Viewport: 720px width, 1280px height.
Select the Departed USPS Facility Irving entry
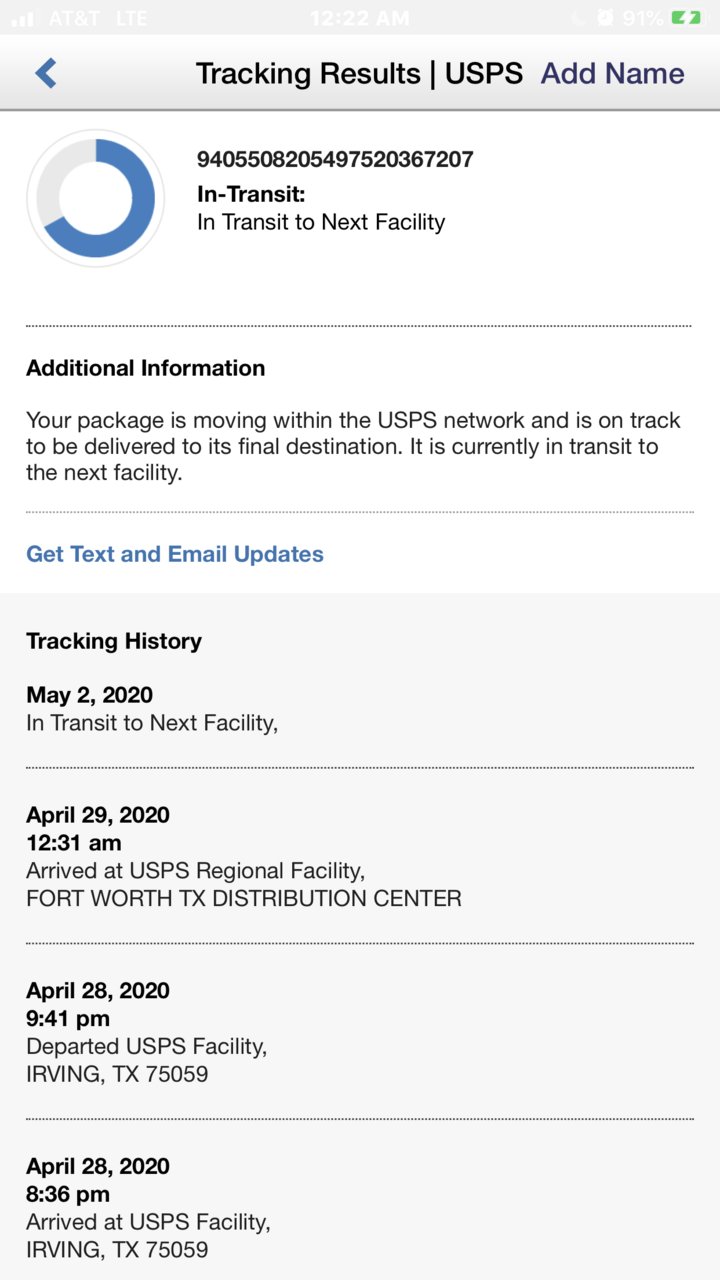360,1032
